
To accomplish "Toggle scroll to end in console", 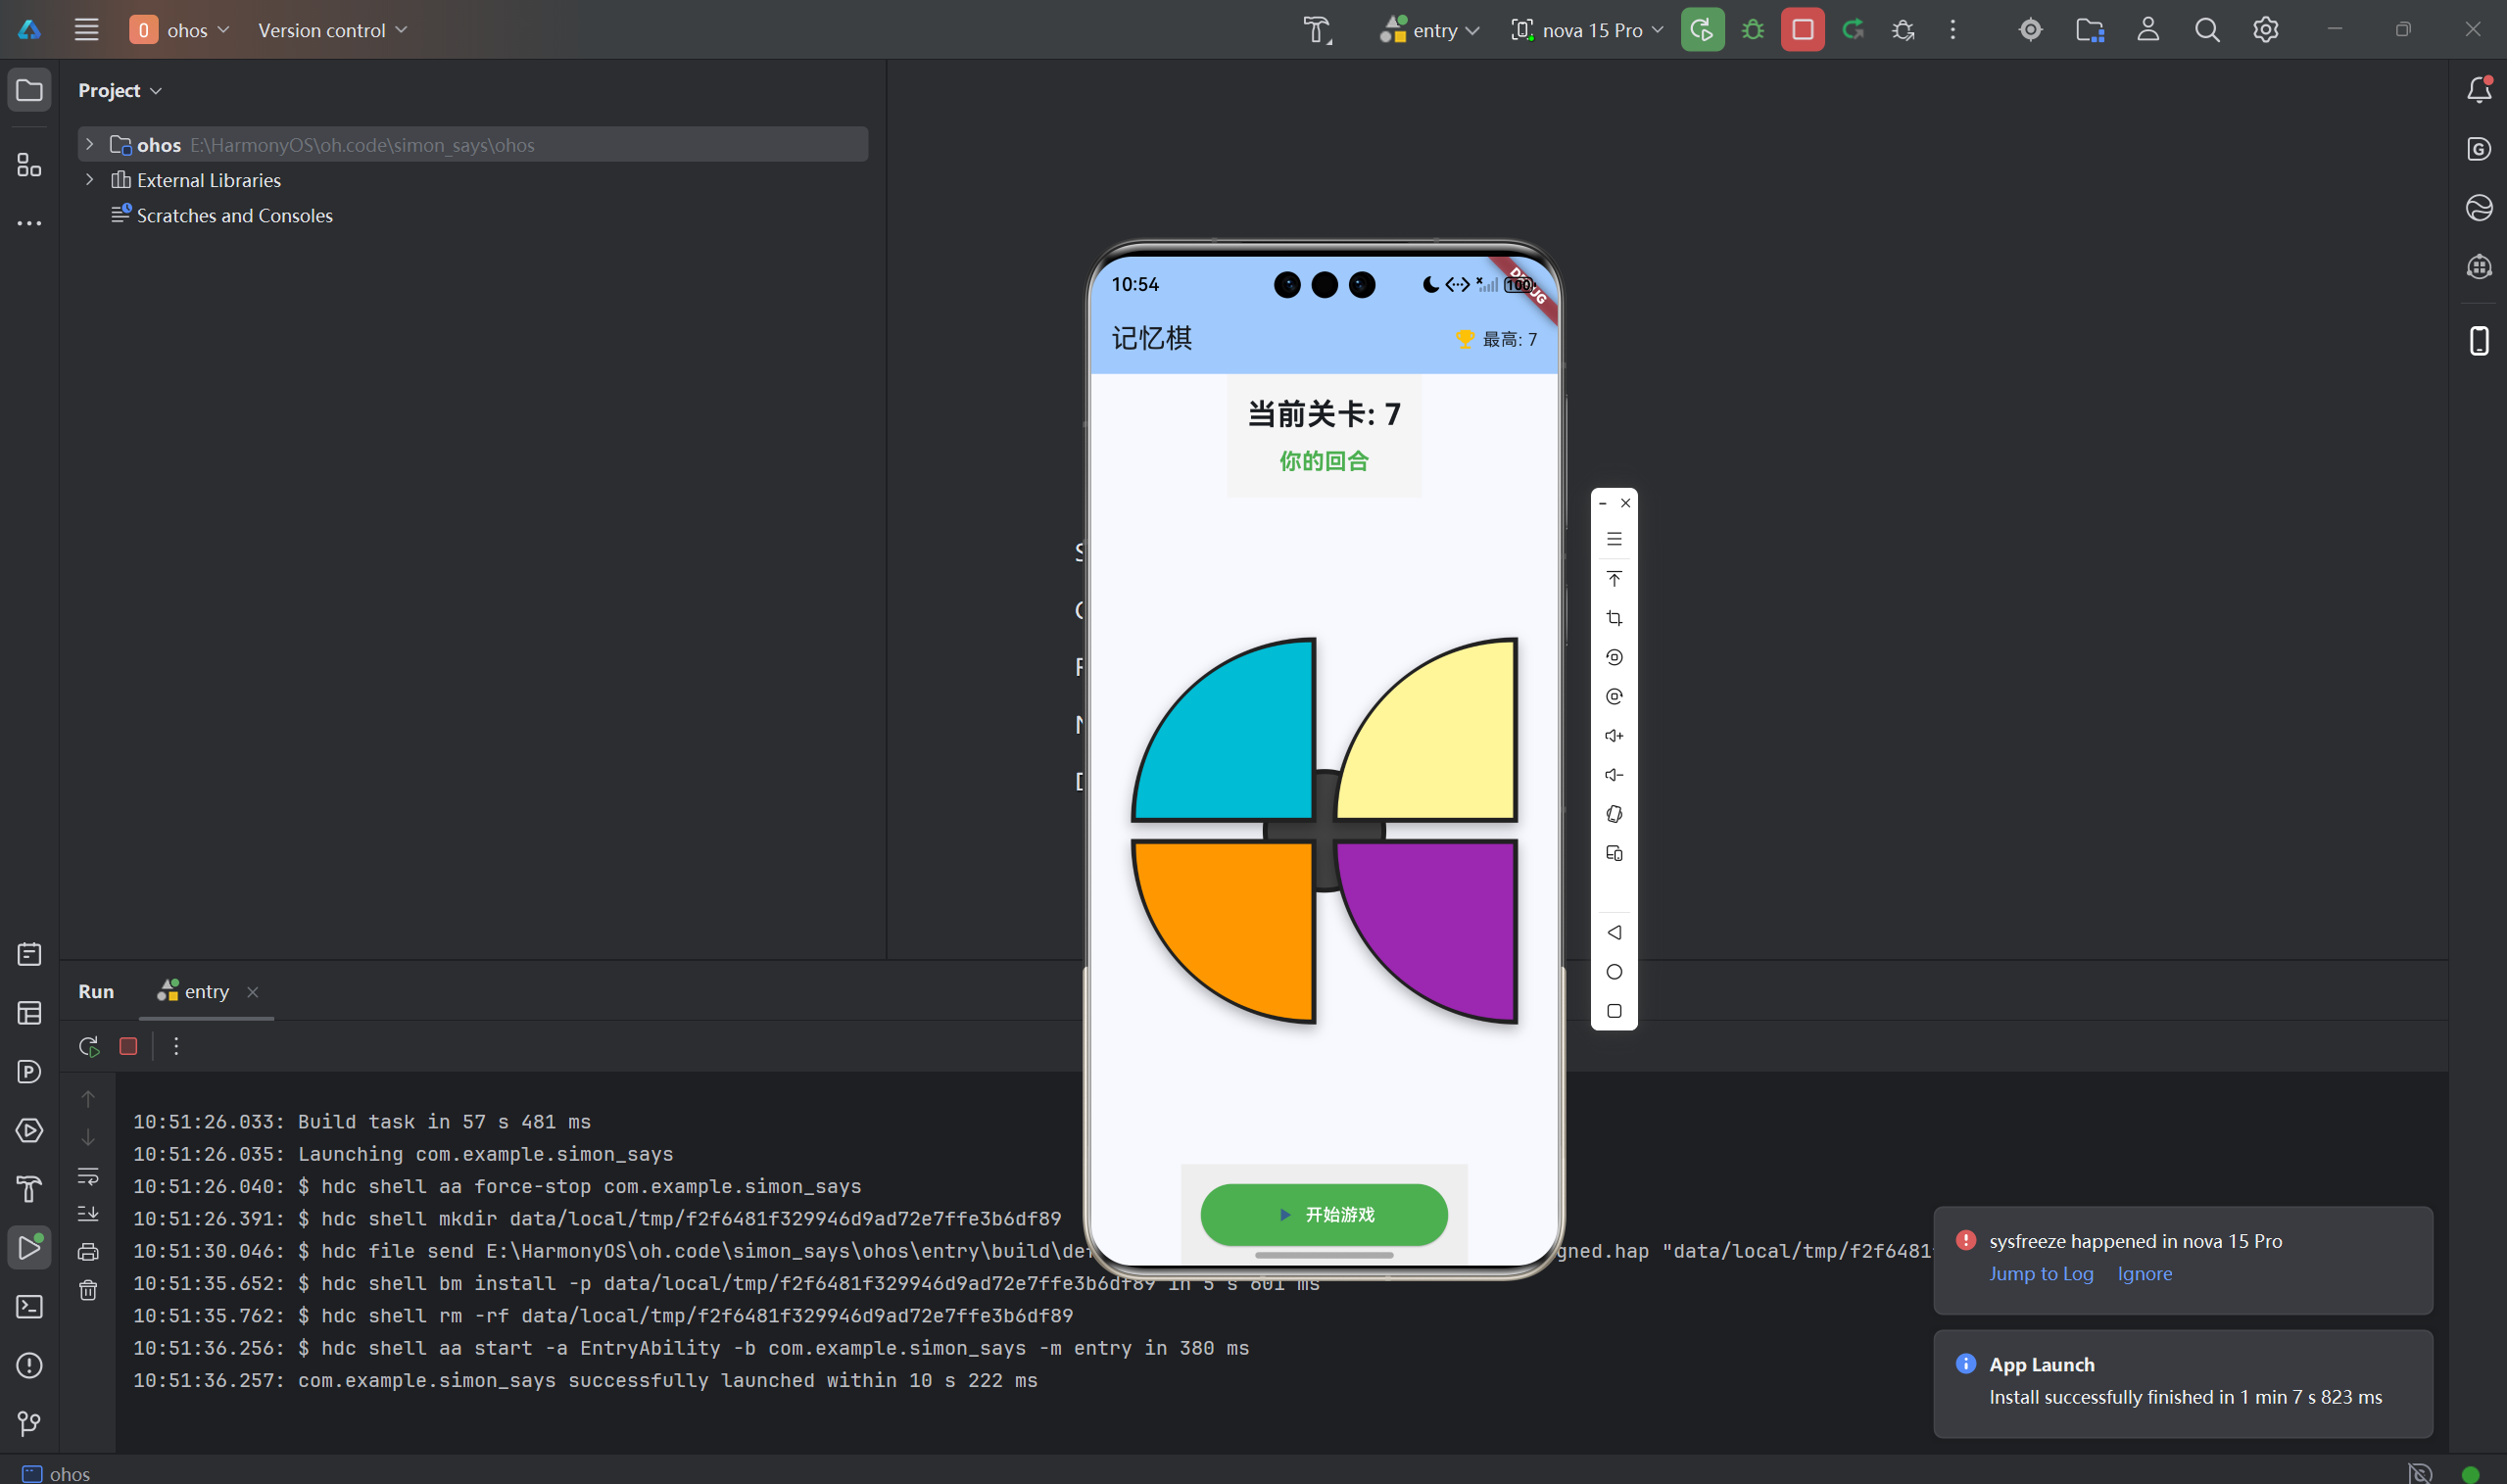I will point(88,1214).
